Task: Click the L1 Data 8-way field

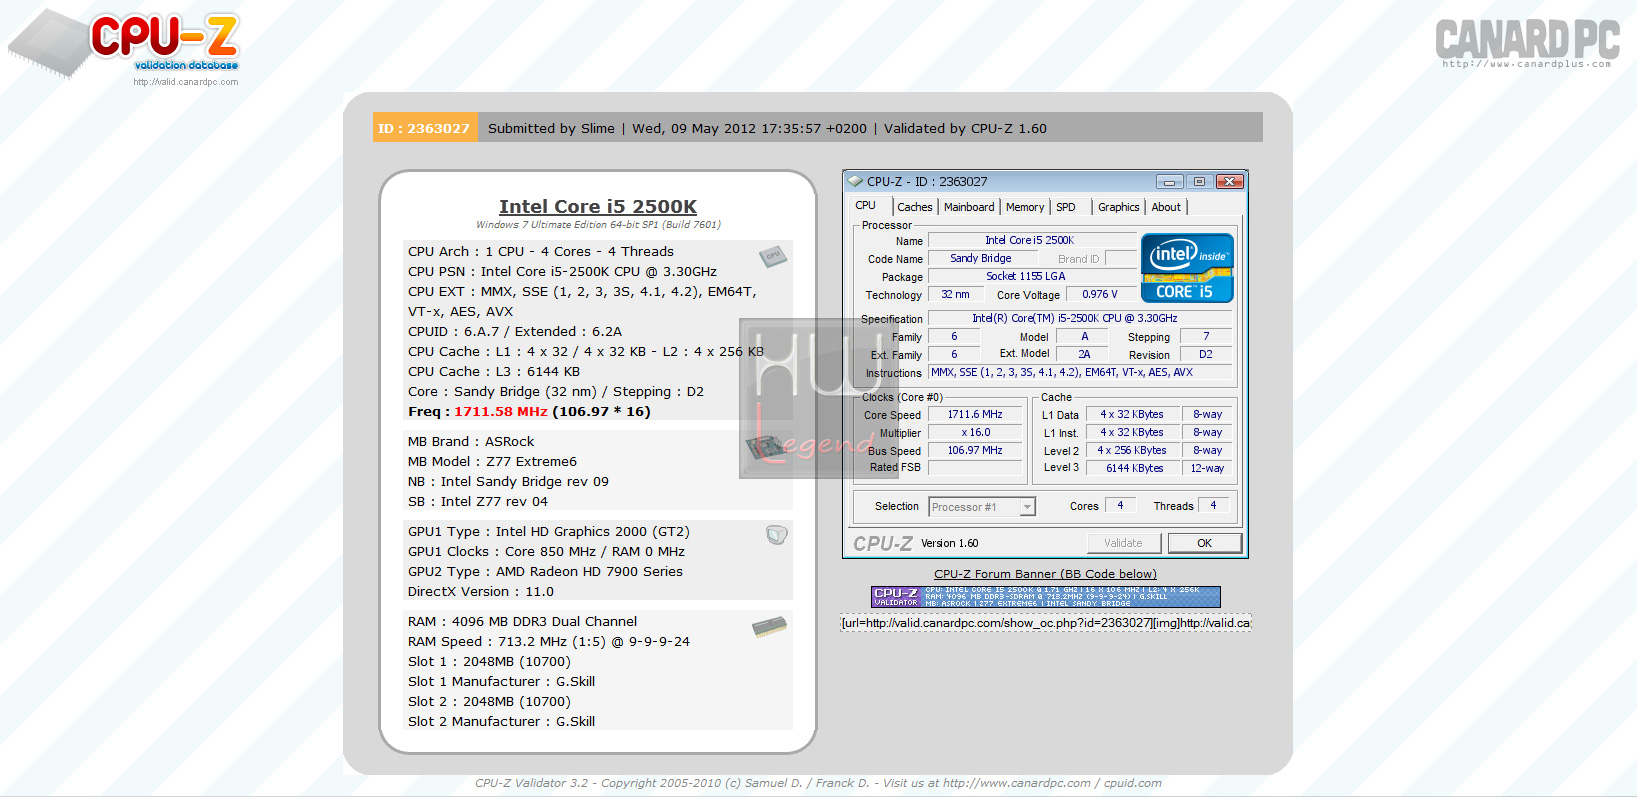Action: pyautogui.click(x=1207, y=414)
